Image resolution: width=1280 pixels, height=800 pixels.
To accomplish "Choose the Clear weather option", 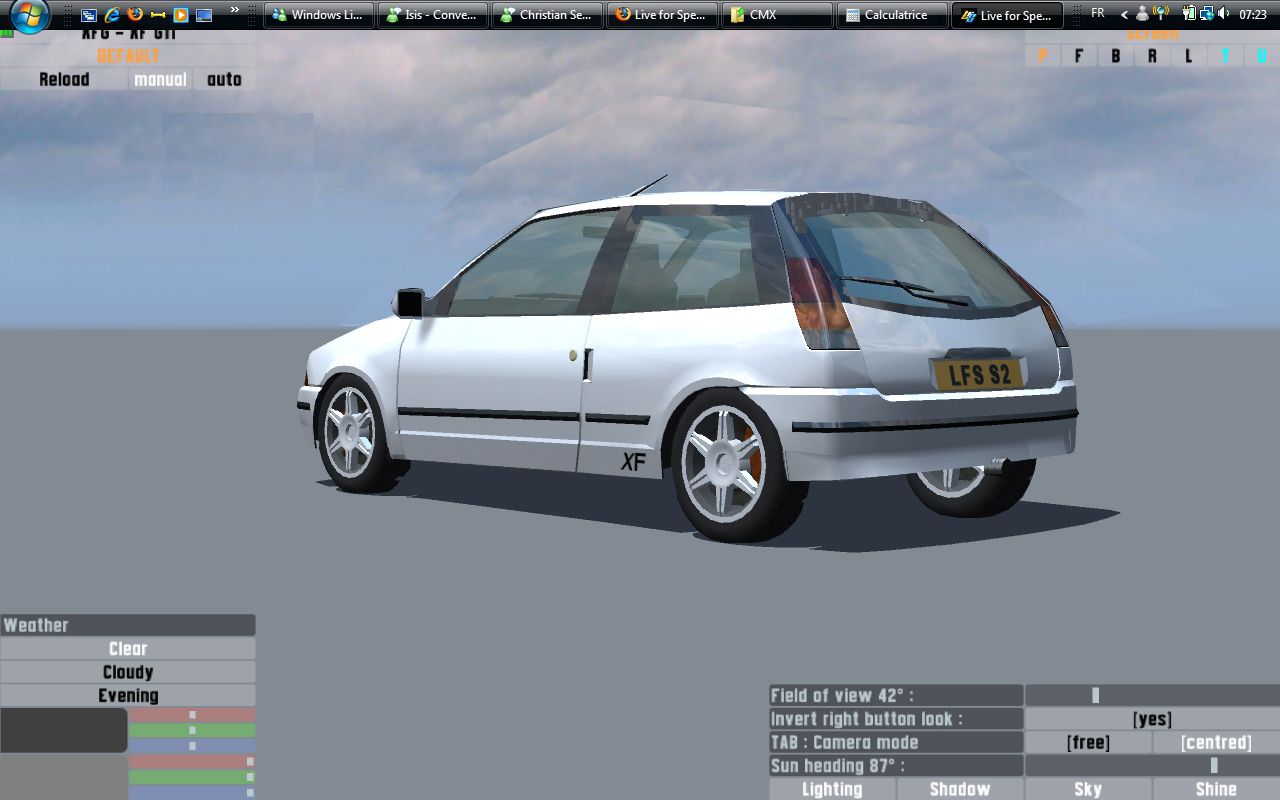I will tap(128, 649).
